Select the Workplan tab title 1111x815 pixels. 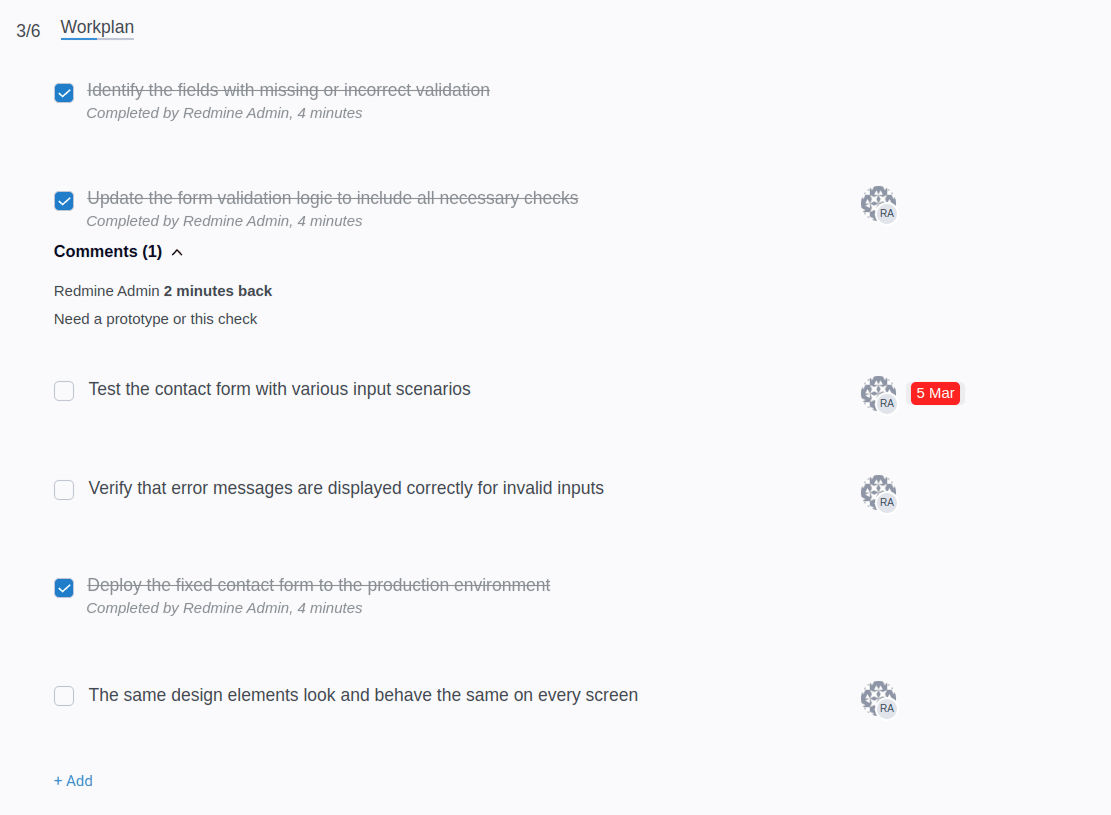coord(97,27)
